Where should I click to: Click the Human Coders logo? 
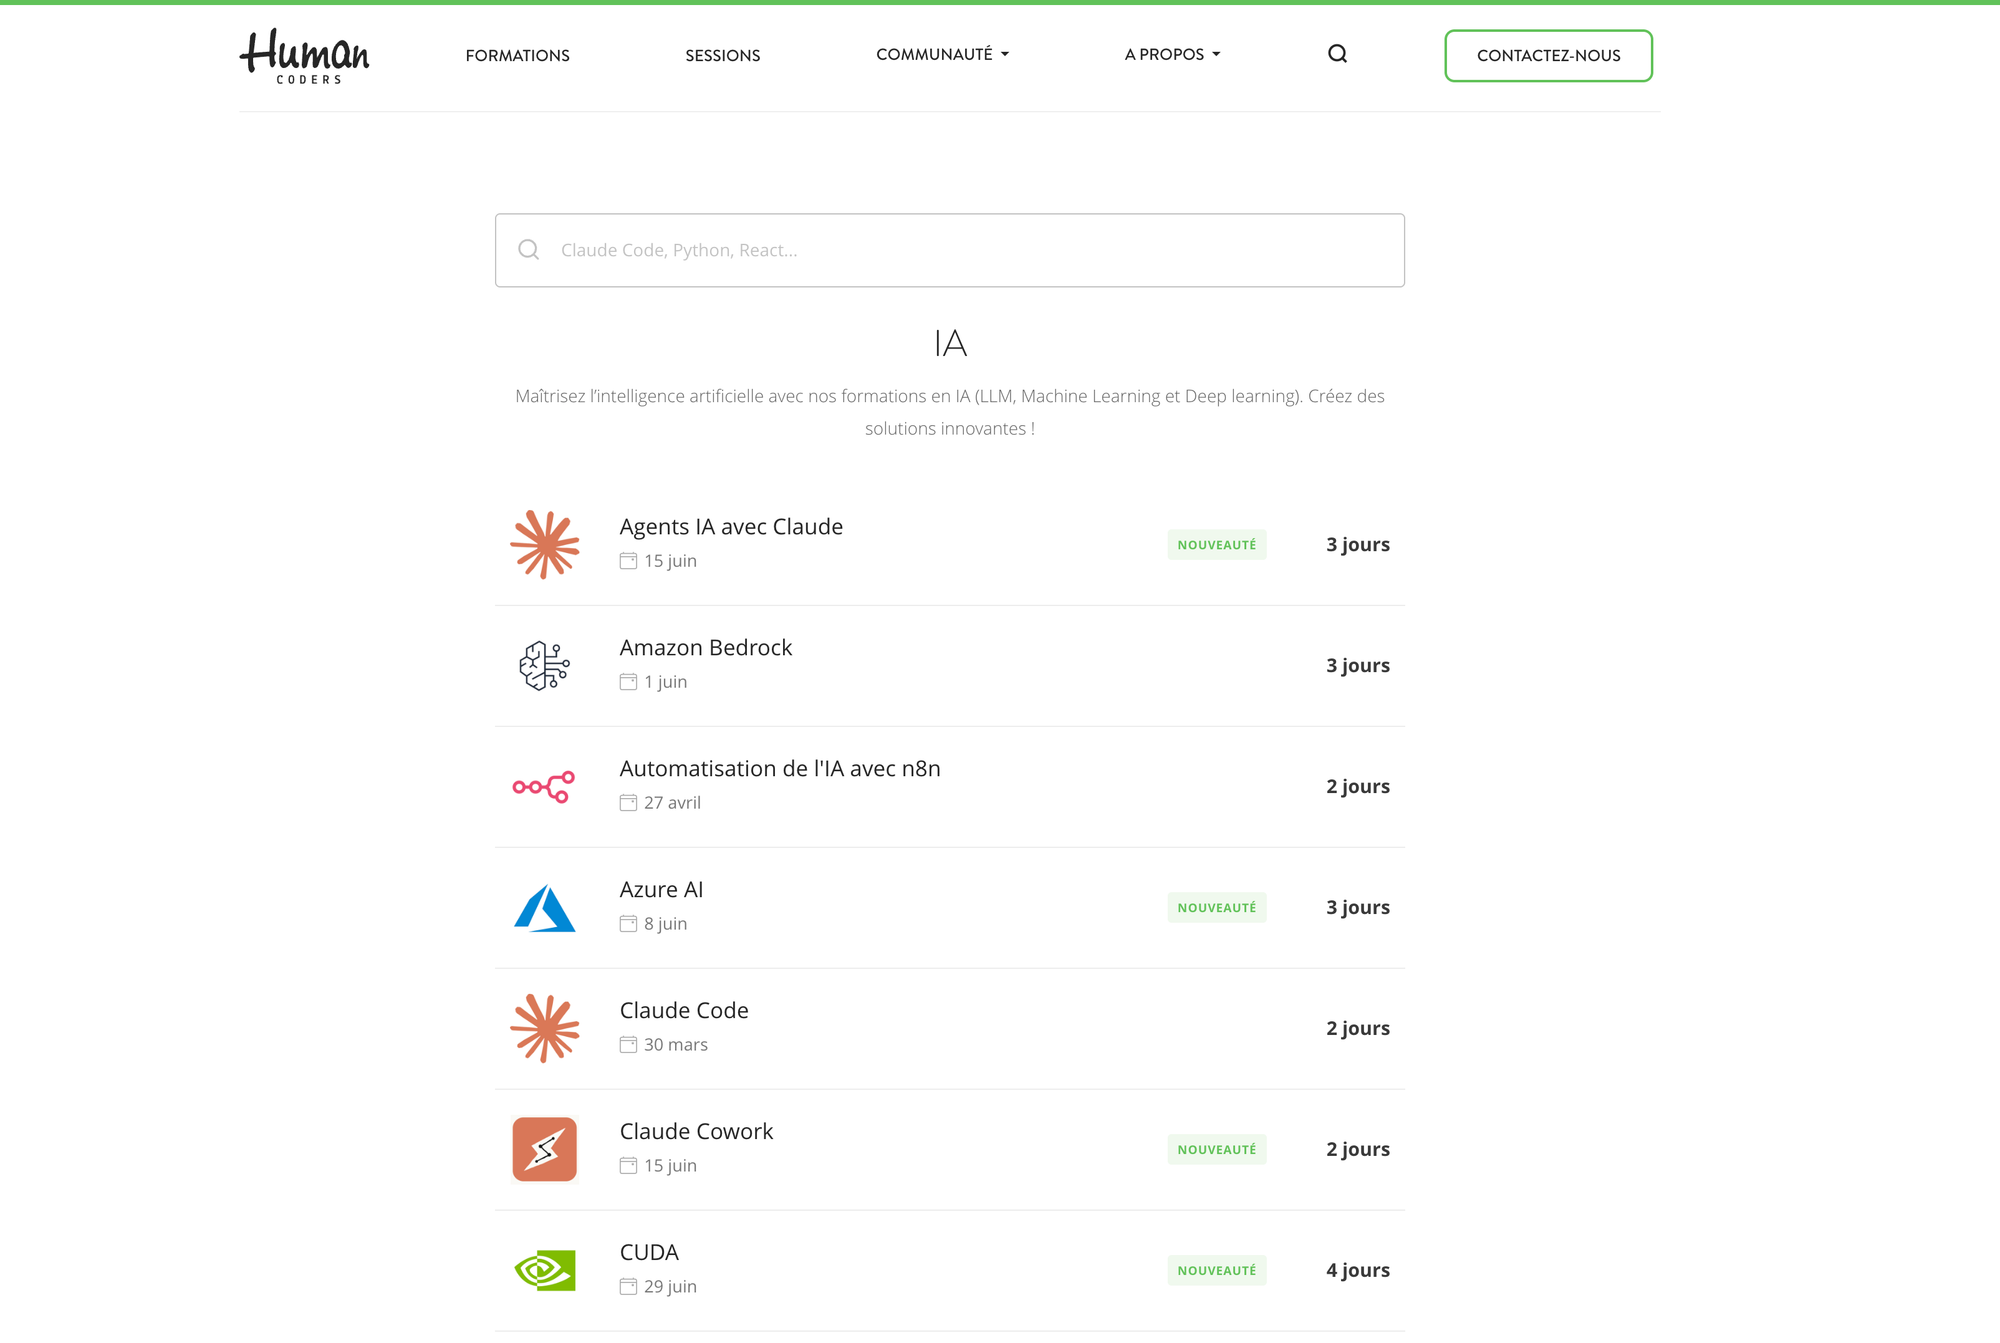pyautogui.click(x=304, y=56)
